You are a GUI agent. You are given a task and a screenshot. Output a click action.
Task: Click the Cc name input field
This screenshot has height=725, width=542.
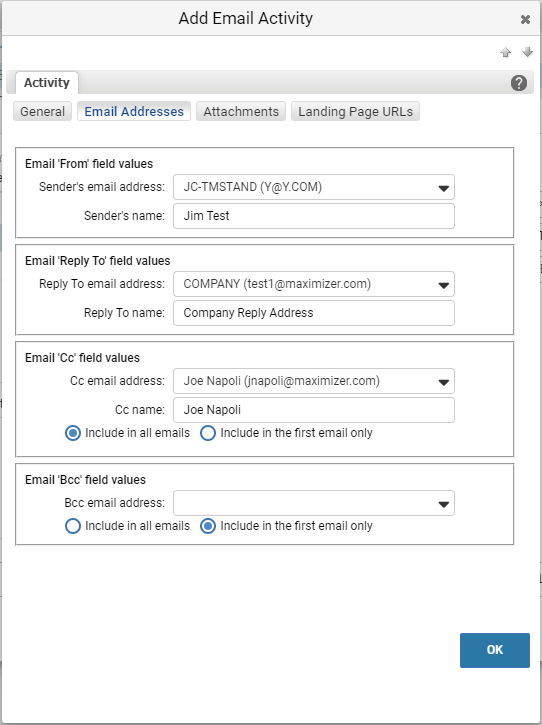tap(314, 410)
